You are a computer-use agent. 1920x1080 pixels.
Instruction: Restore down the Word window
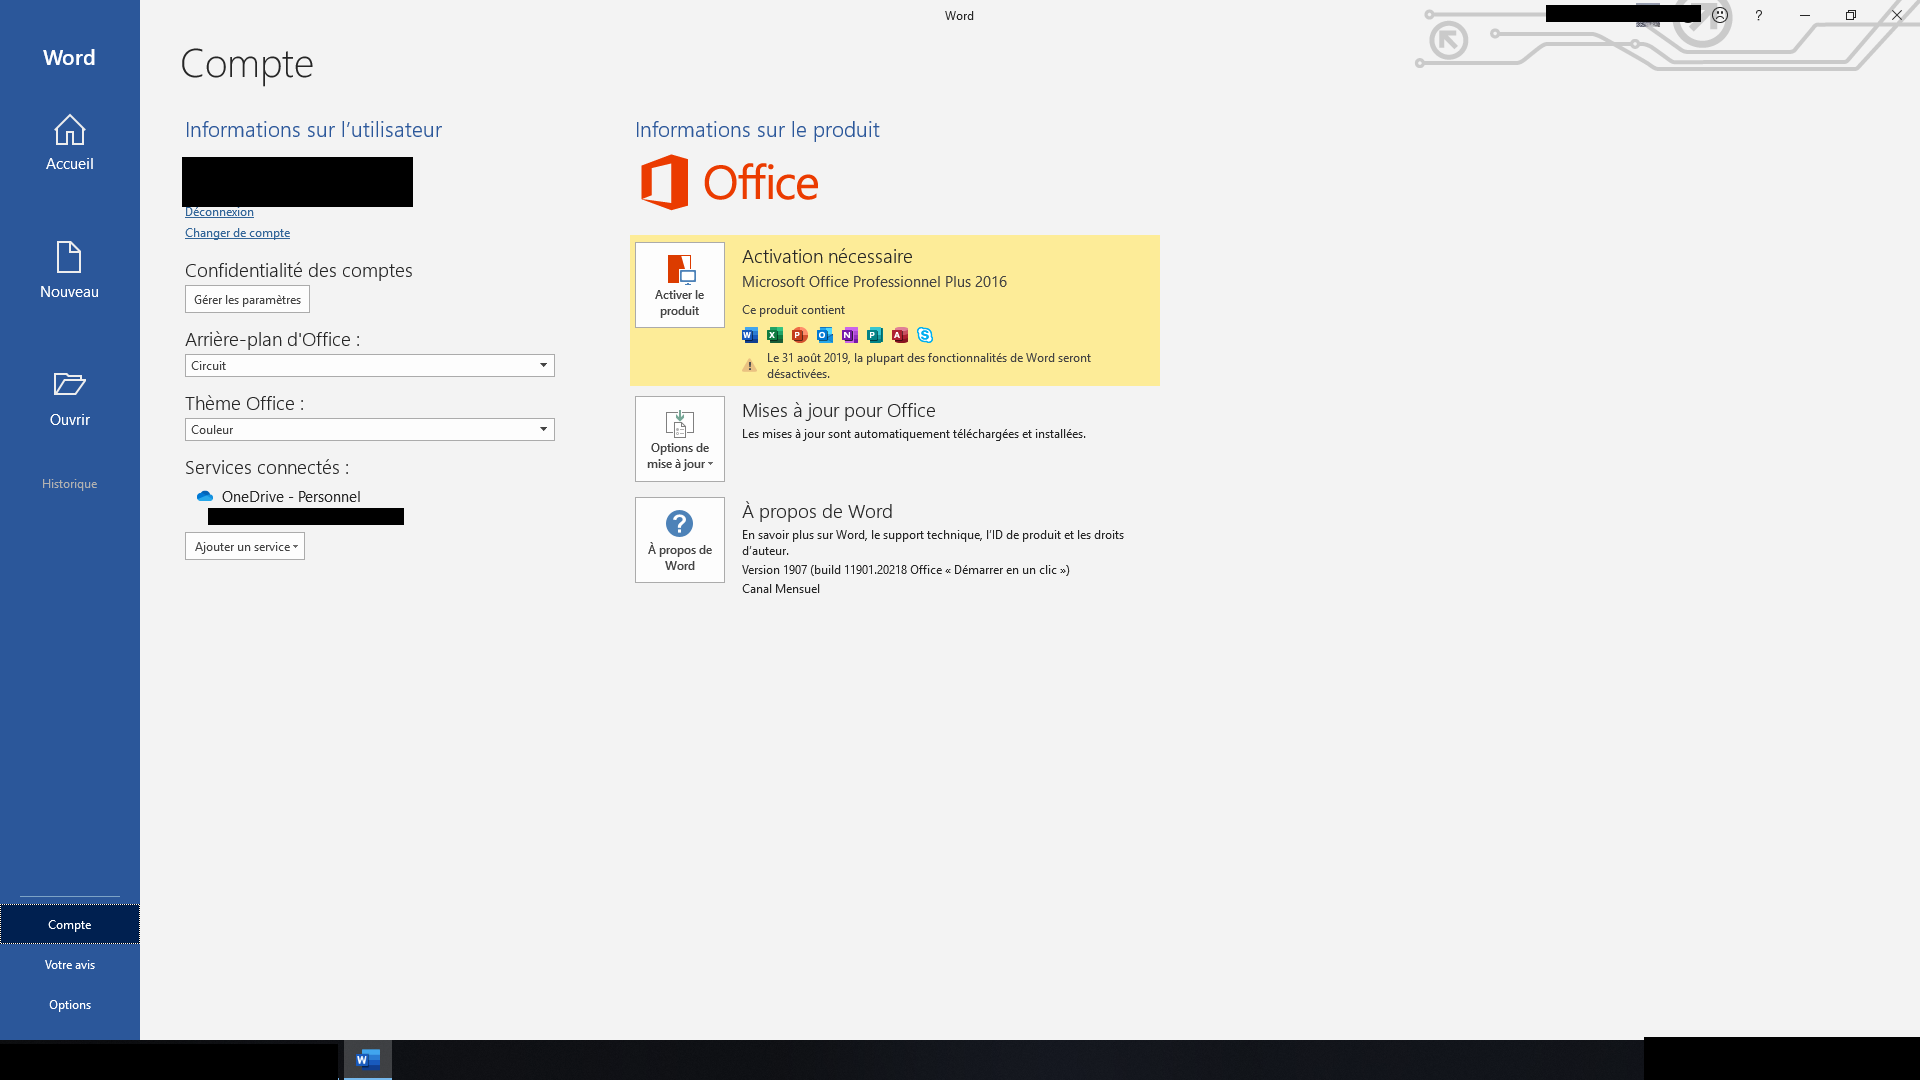(x=1851, y=15)
